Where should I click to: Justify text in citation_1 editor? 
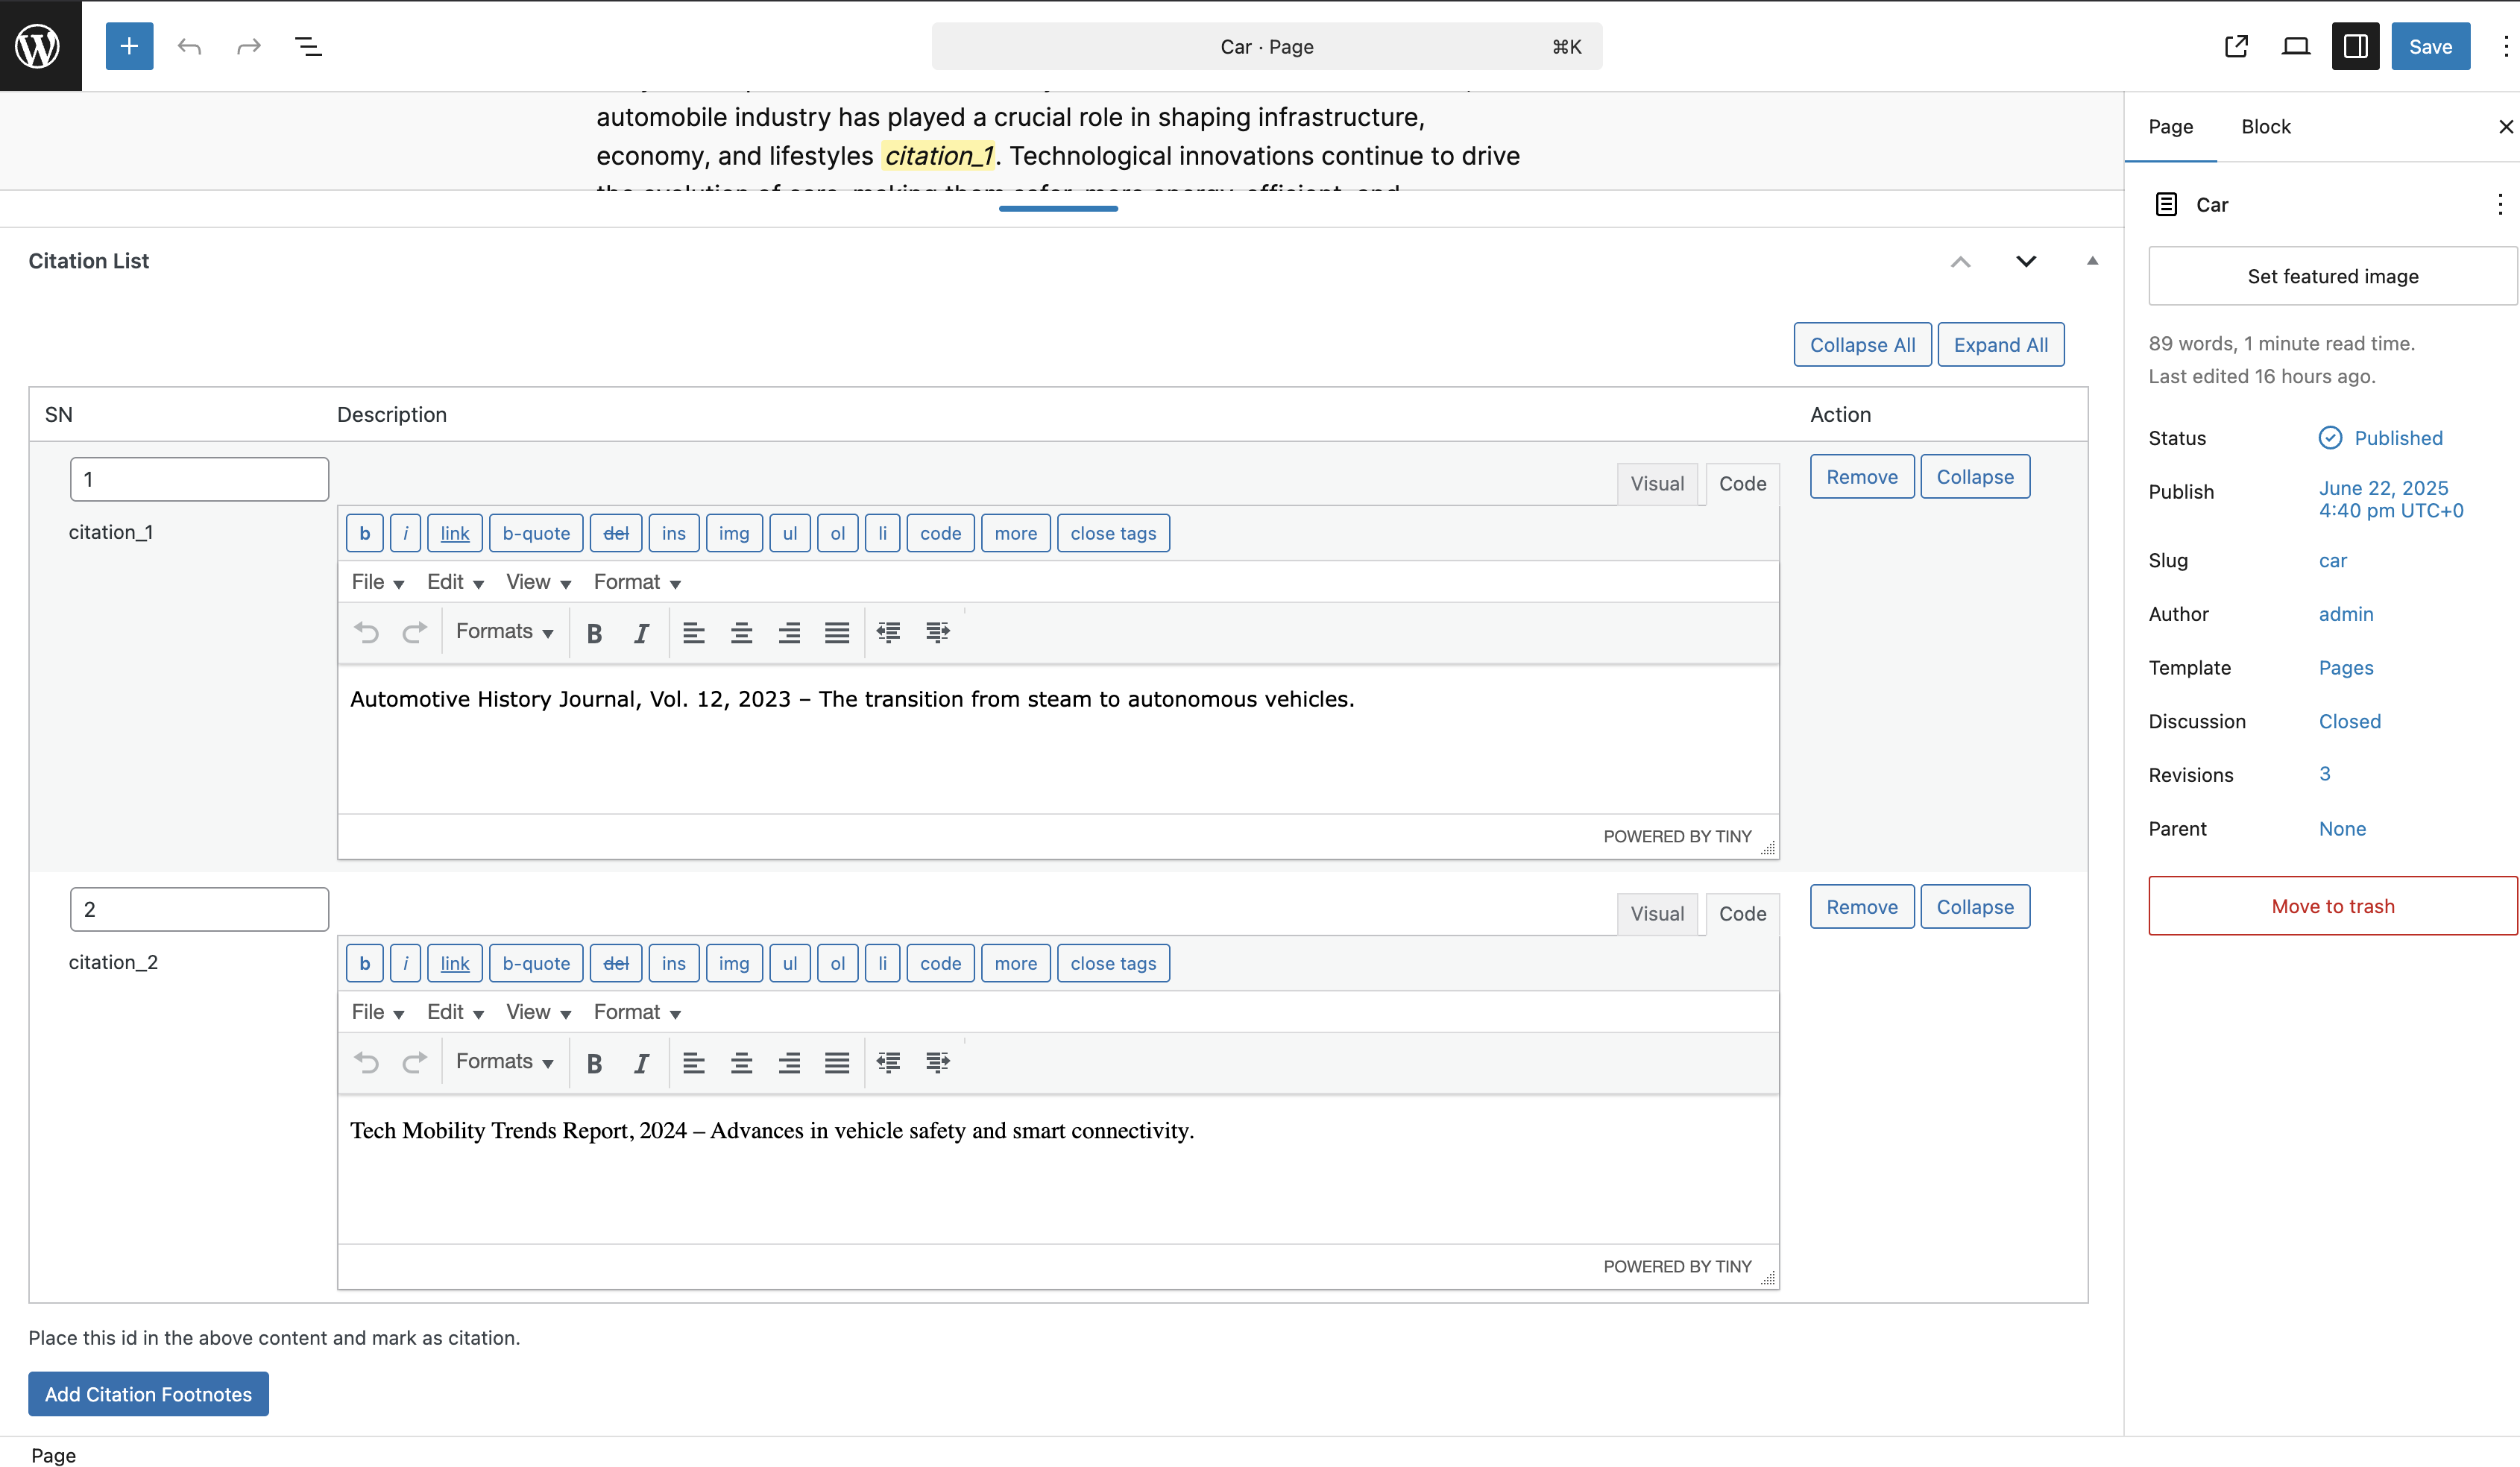pos(837,633)
